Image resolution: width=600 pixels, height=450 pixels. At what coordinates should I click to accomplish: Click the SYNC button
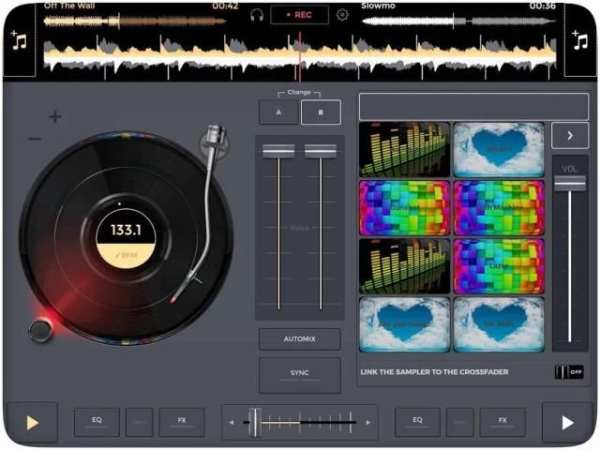coord(300,375)
